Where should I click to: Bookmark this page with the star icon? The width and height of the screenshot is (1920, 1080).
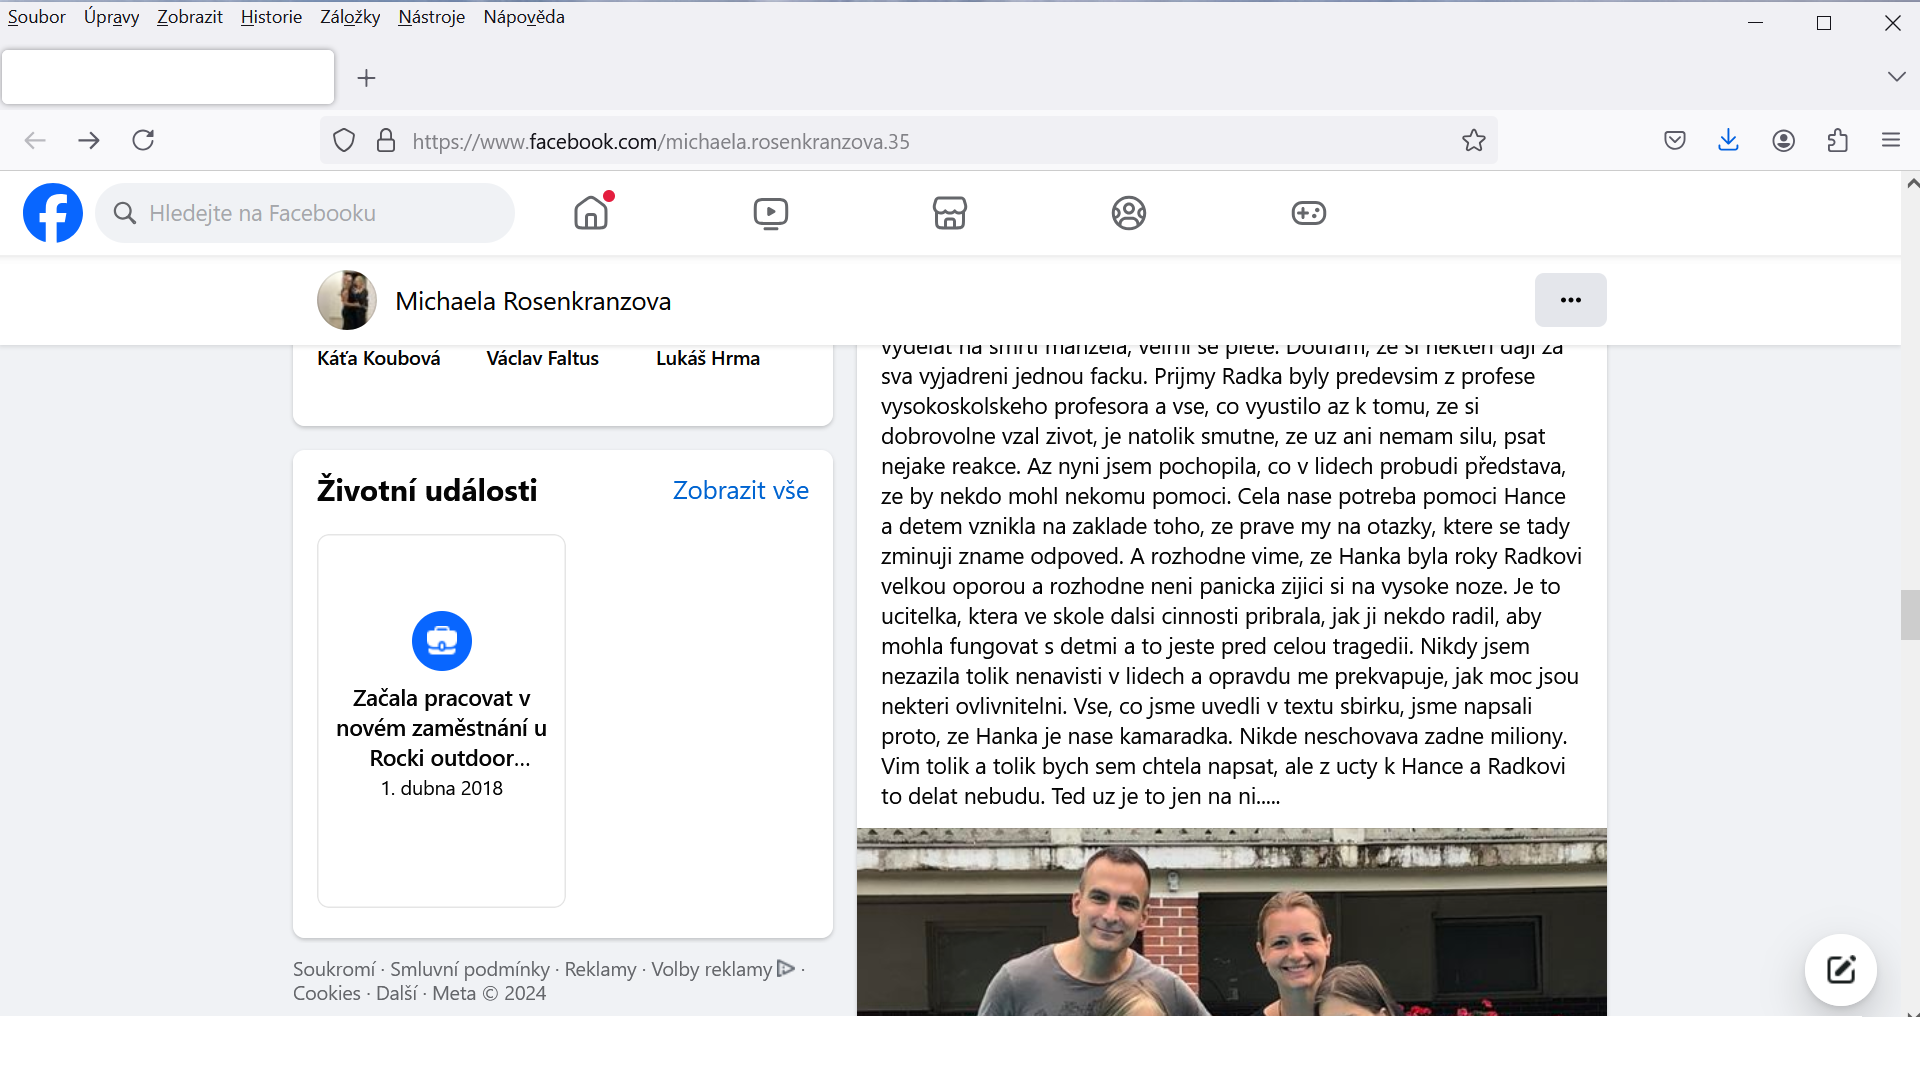(x=1473, y=141)
